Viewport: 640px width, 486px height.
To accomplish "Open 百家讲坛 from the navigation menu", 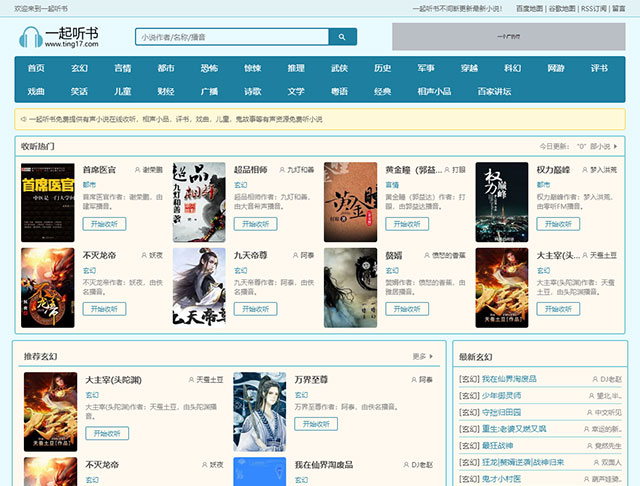I will pyautogui.click(x=493, y=91).
